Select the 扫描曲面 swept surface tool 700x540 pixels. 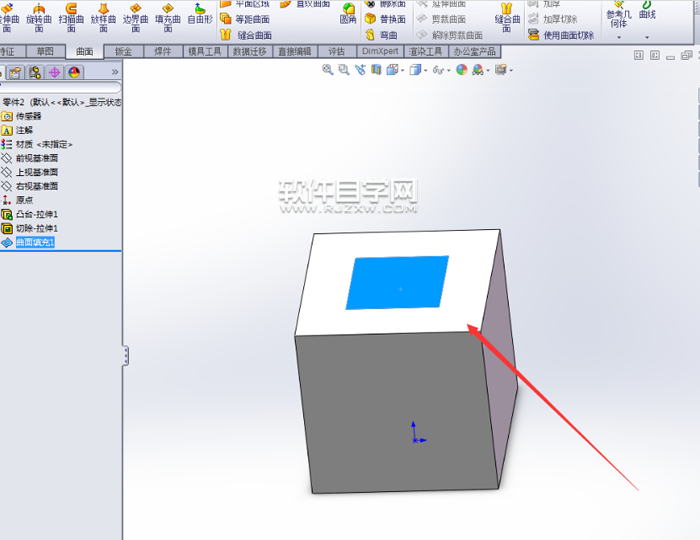[71, 17]
